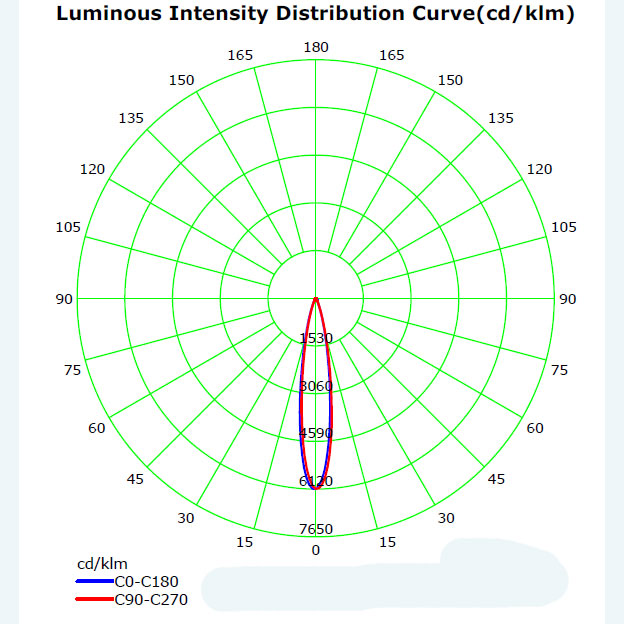The image size is (624, 624).
Task: Click the 75 label on the left side
Action: click(72, 370)
